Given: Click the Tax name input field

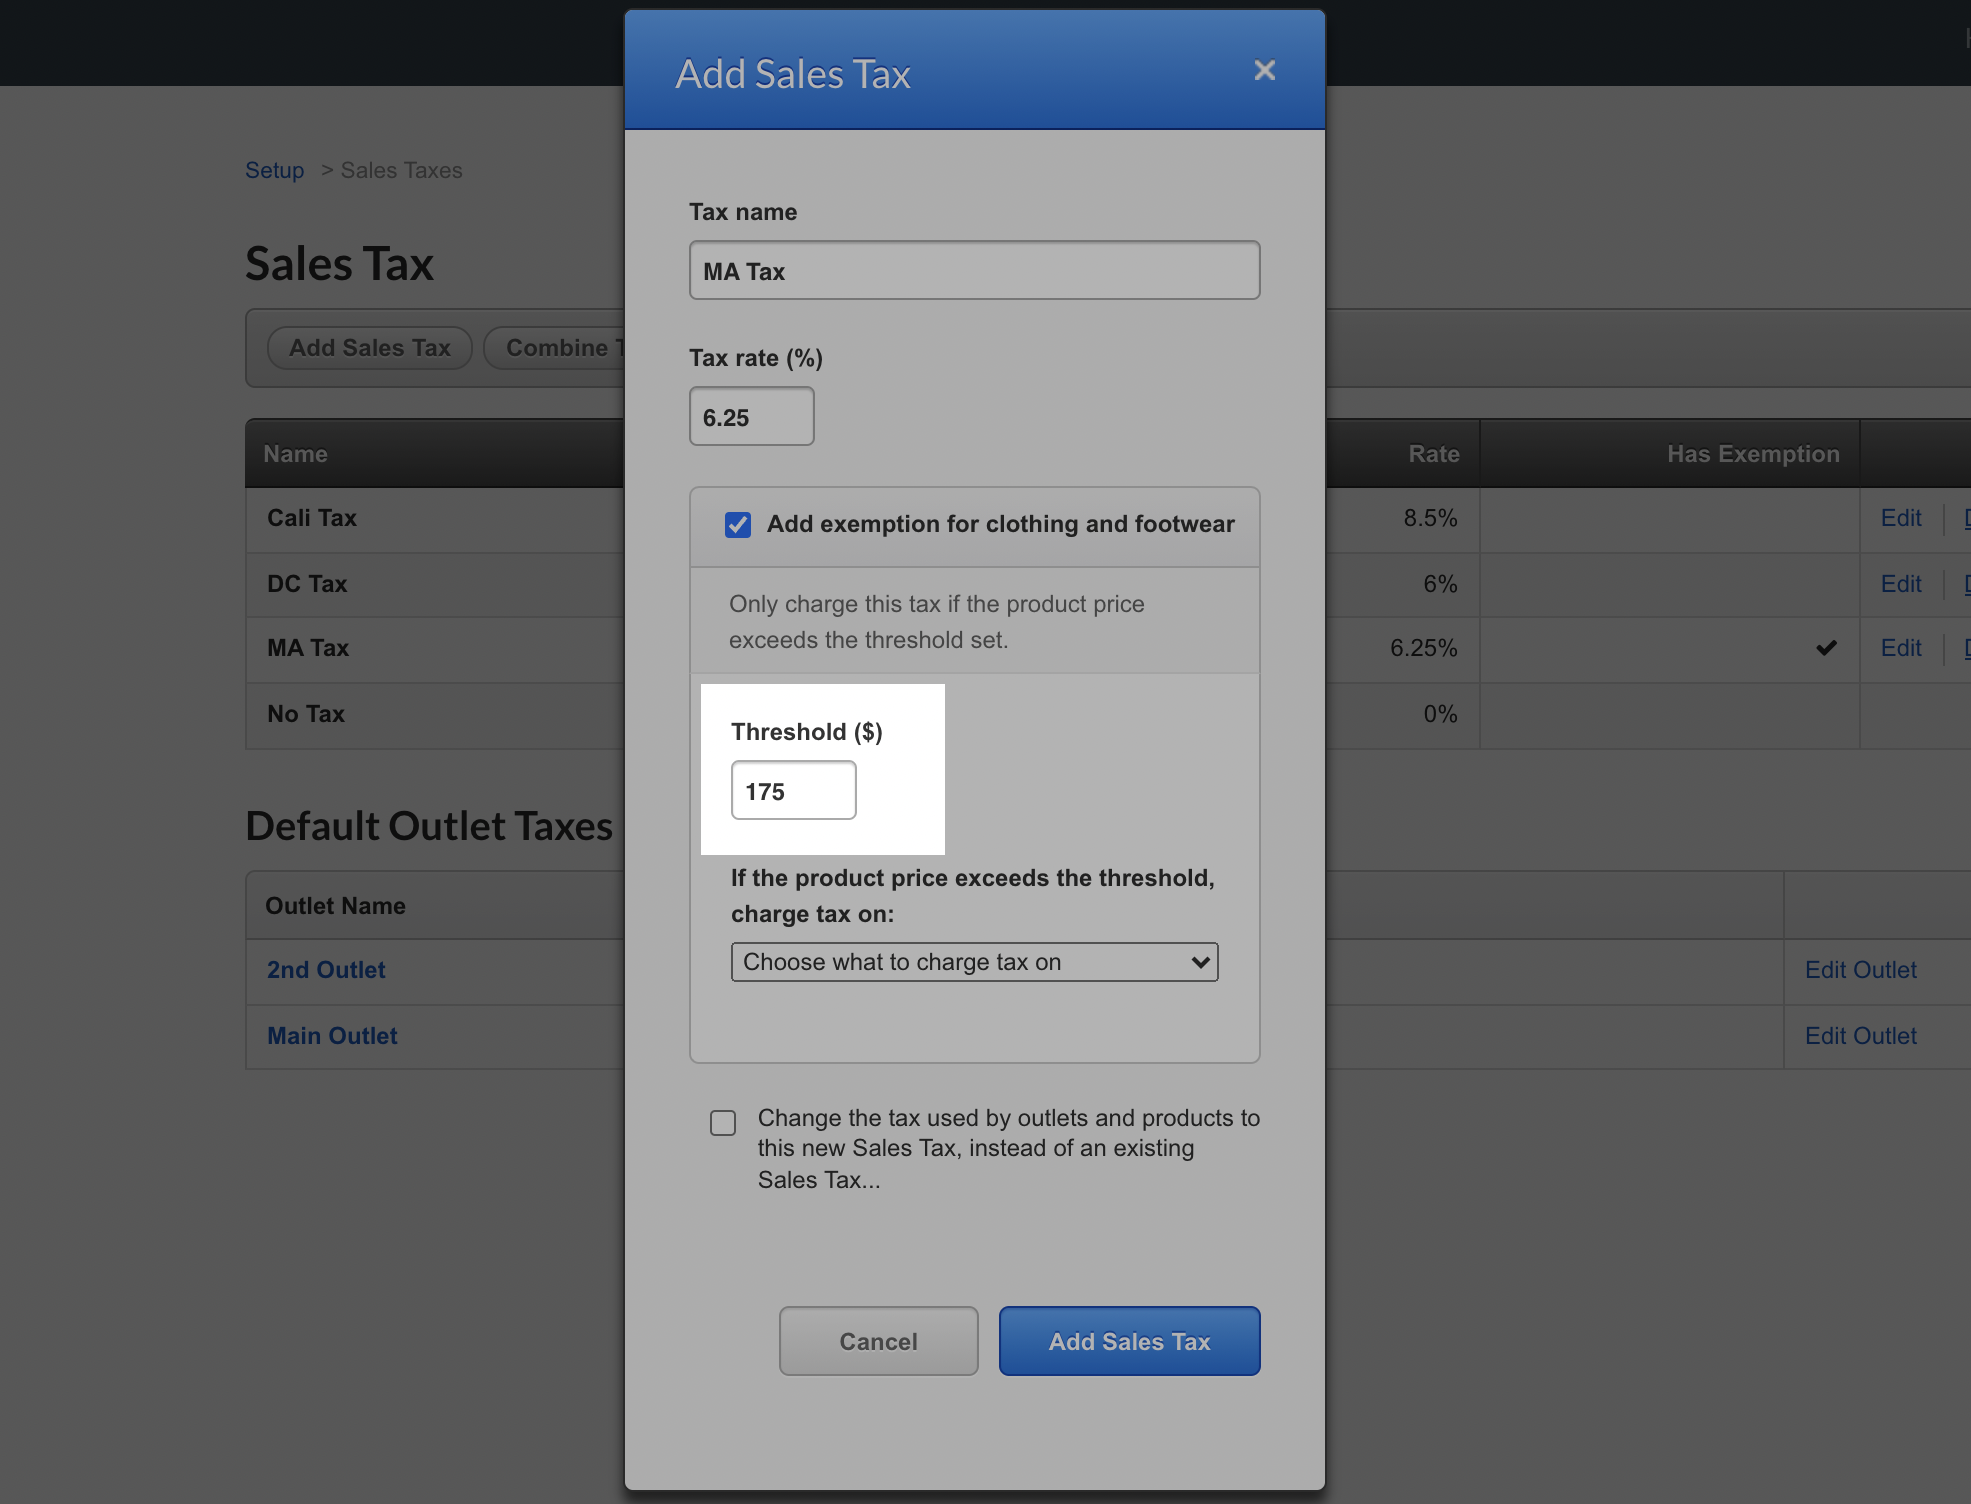Looking at the screenshot, I should [974, 271].
